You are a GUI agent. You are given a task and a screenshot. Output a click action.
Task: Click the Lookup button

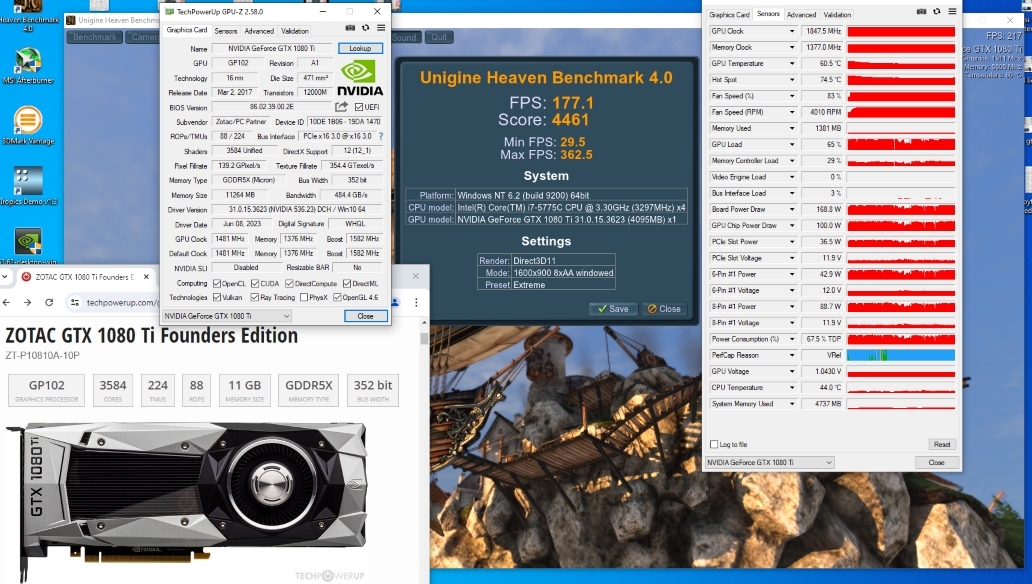tap(360, 48)
